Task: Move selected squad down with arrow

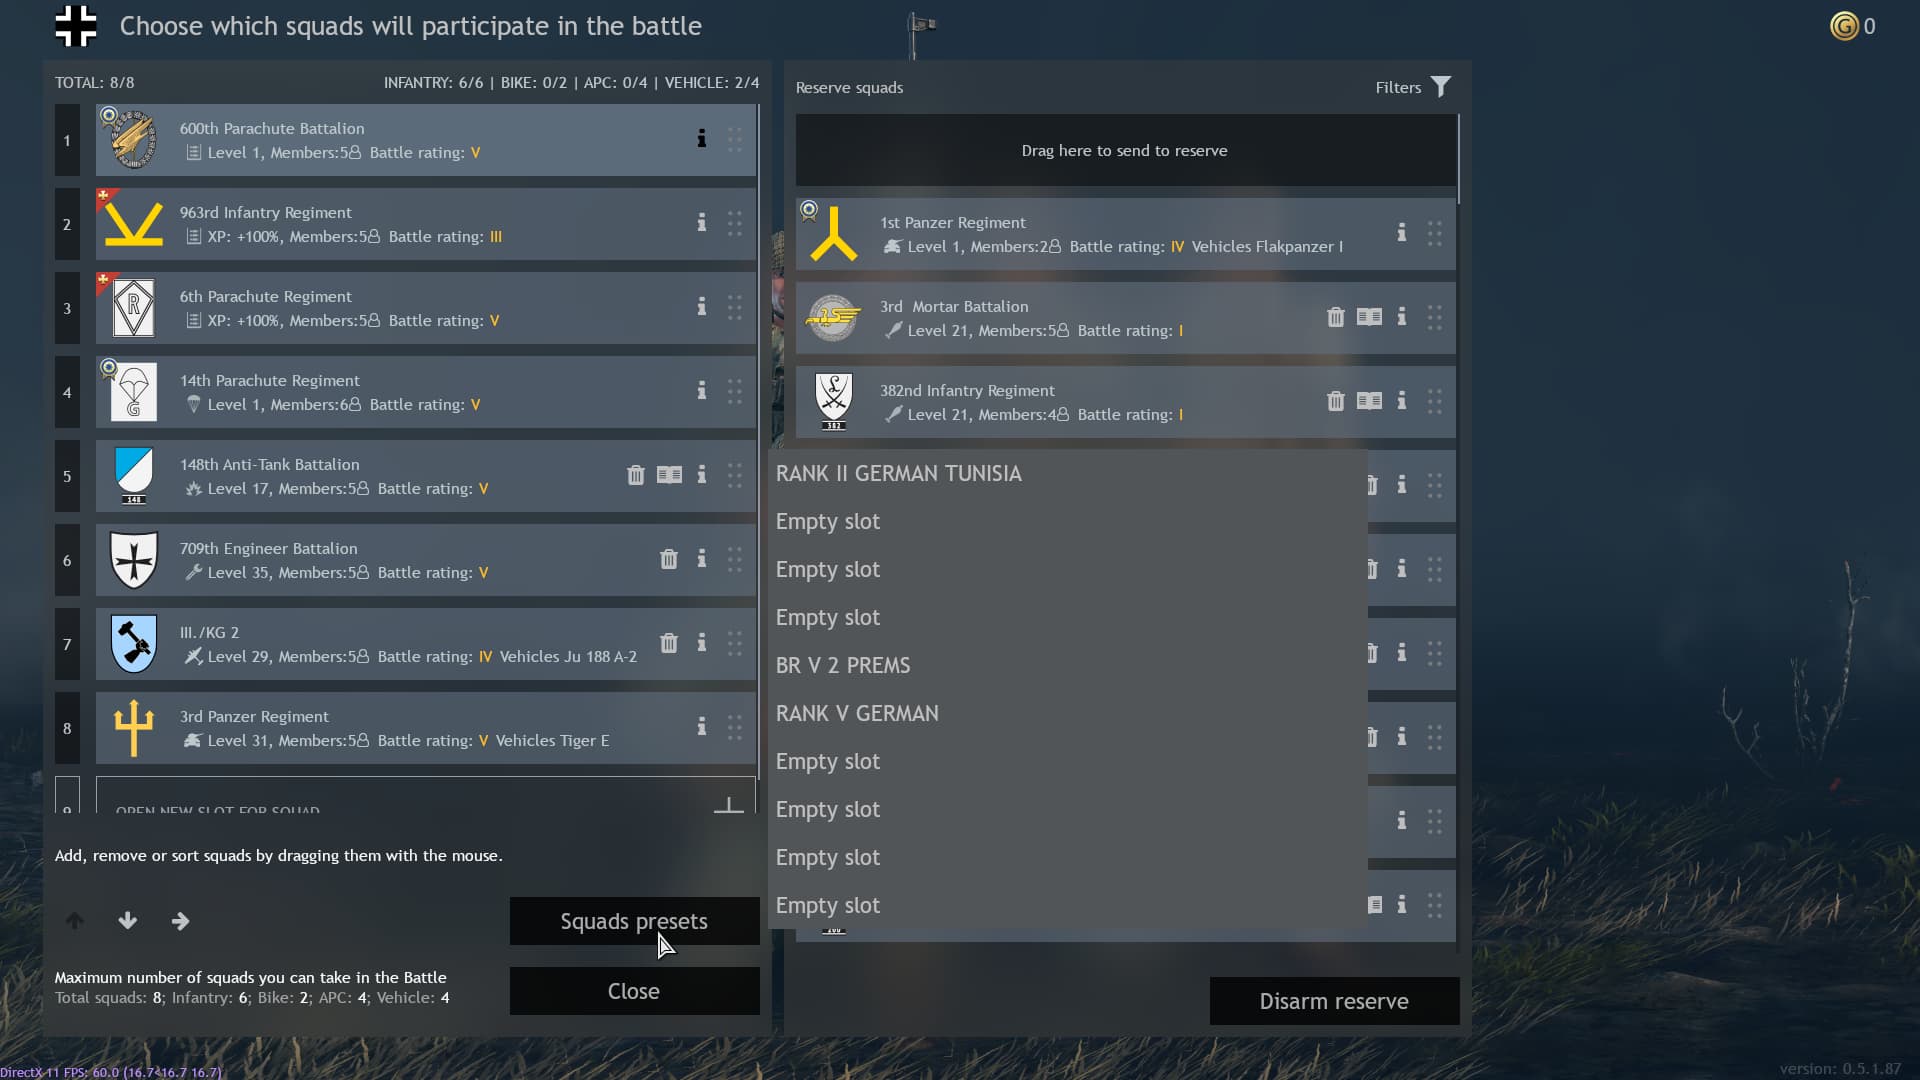Action: (127, 921)
